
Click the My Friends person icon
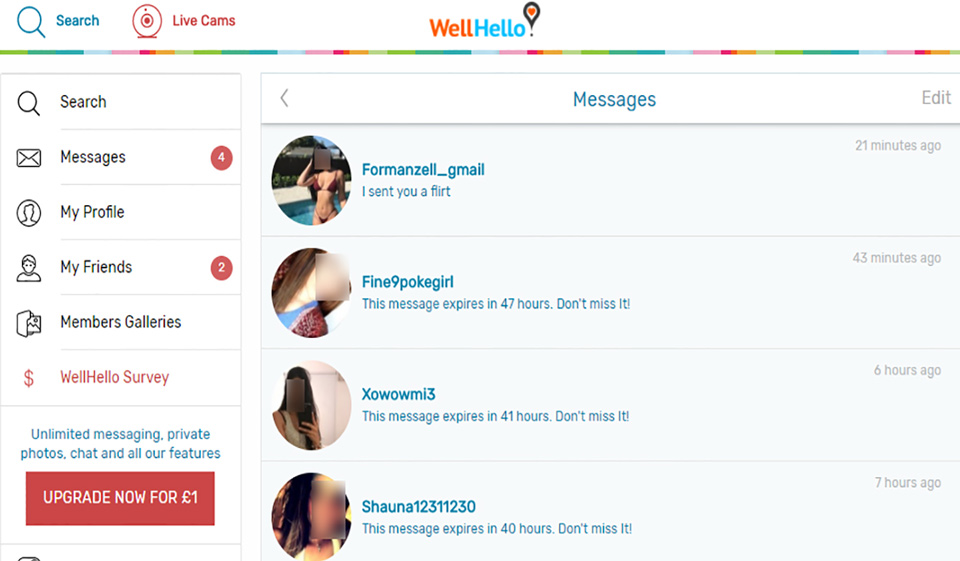pyautogui.click(x=29, y=268)
